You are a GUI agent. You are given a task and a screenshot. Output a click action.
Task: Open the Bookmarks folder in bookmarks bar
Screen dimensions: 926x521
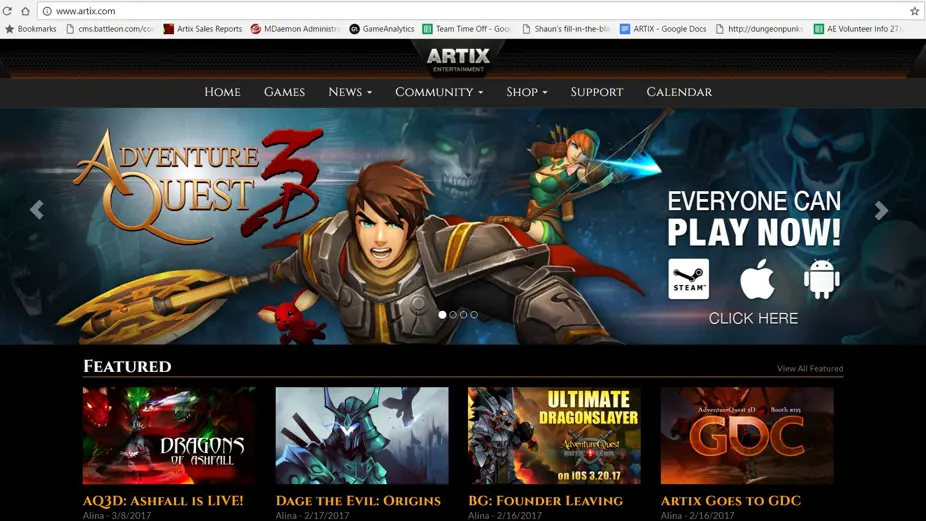coord(31,28)
